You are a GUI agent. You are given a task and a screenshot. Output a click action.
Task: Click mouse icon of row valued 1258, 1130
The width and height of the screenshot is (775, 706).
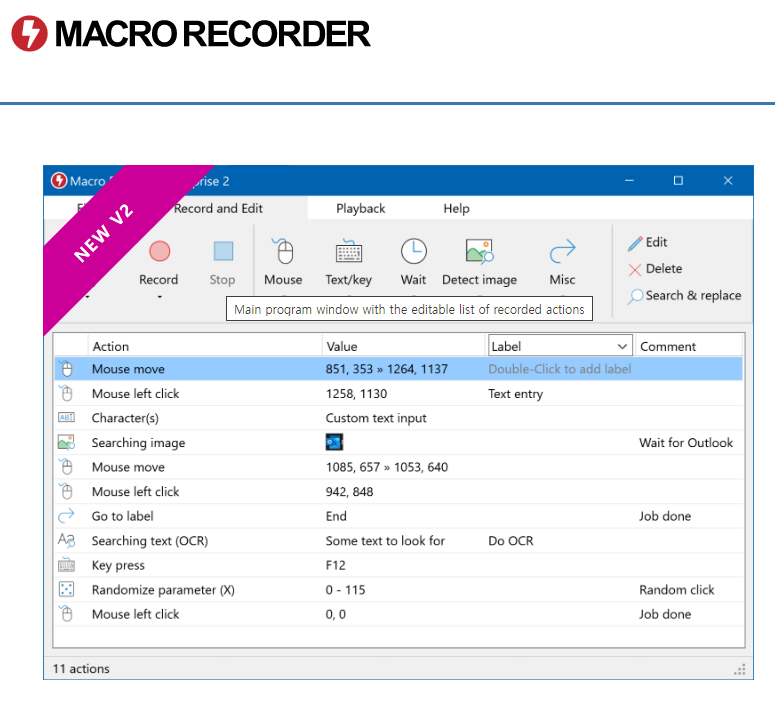pos(66,393)
